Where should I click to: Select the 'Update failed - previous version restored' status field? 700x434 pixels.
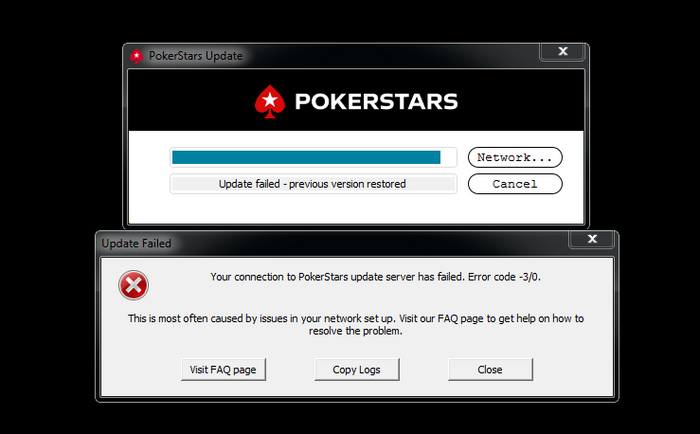313,184
